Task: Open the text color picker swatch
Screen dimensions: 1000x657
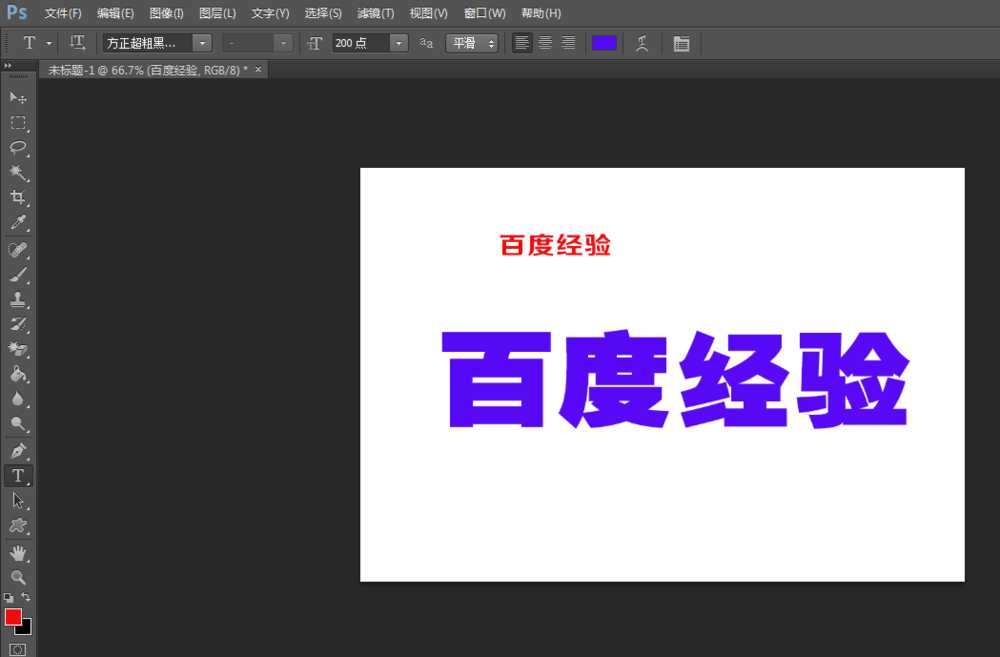Action: click(604, 43)
